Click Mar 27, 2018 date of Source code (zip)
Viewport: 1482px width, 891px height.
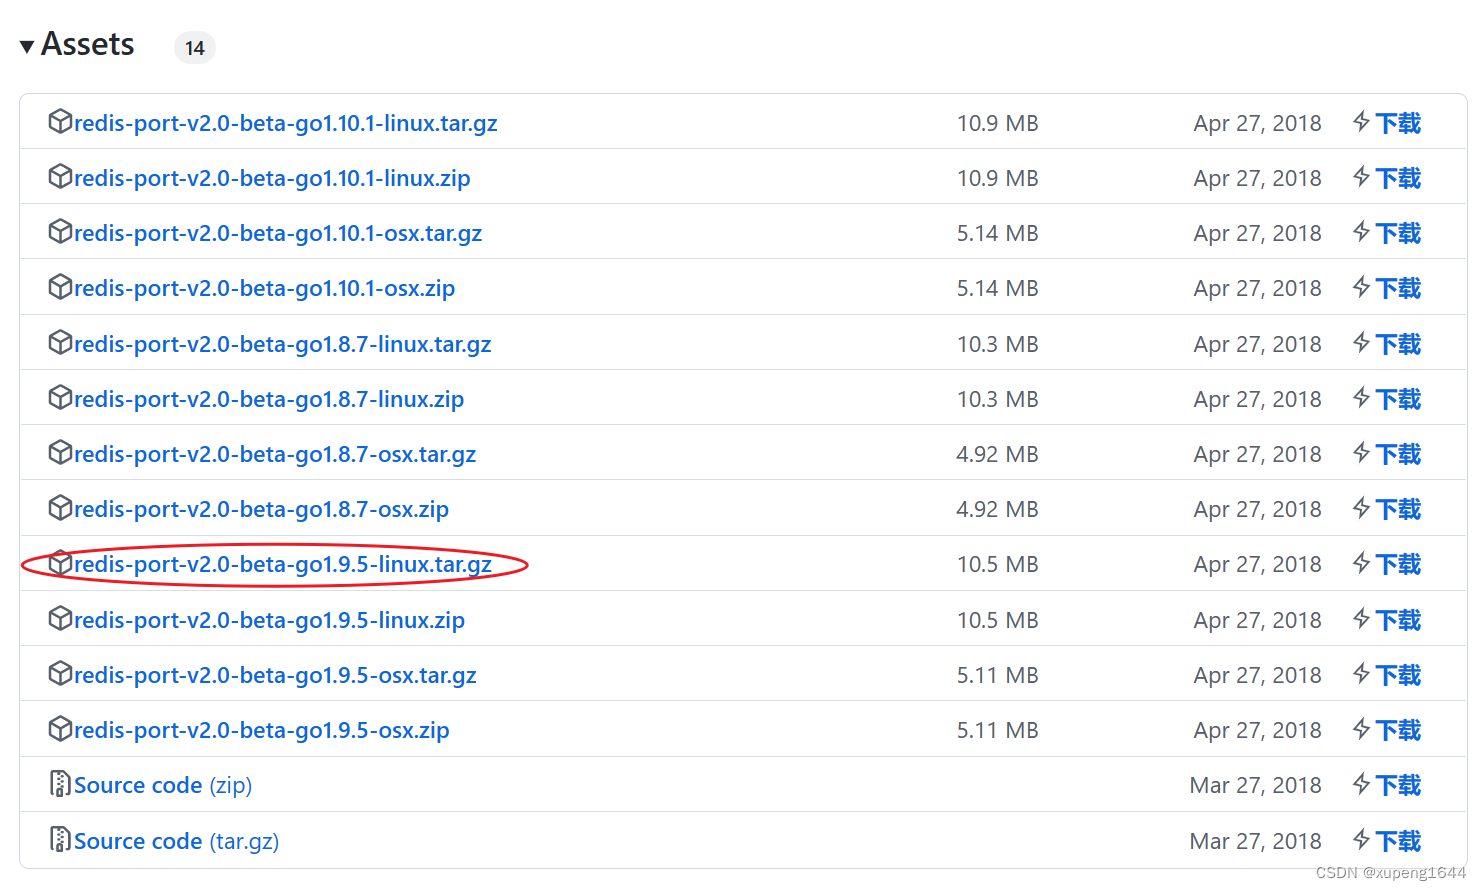[x=1256, y=785]
